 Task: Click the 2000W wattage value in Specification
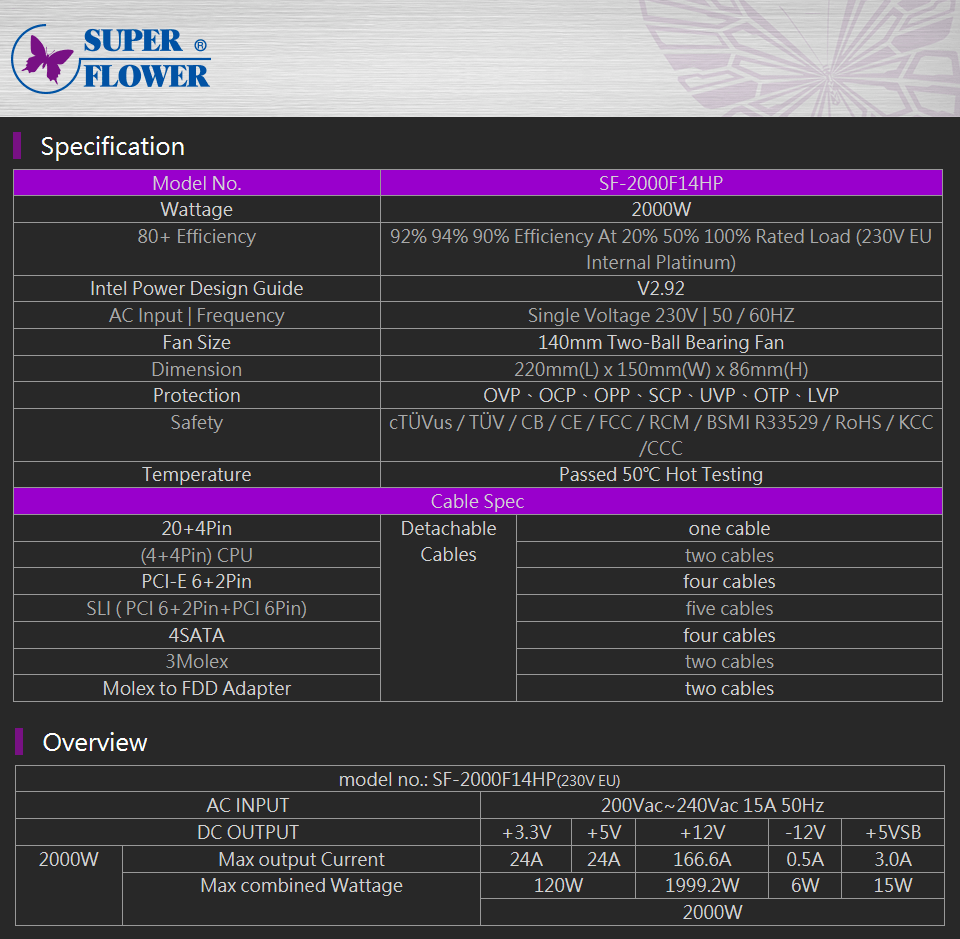pyautogui.click(x=661, y=209)
